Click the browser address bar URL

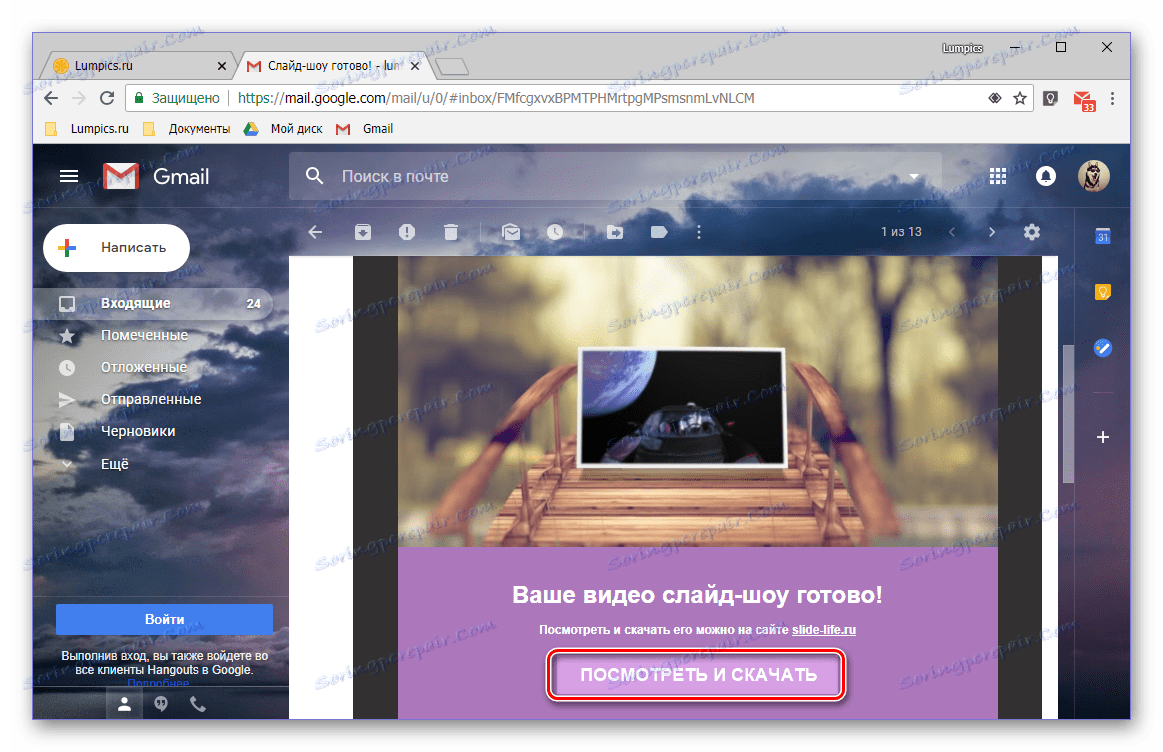click(495, 98)
